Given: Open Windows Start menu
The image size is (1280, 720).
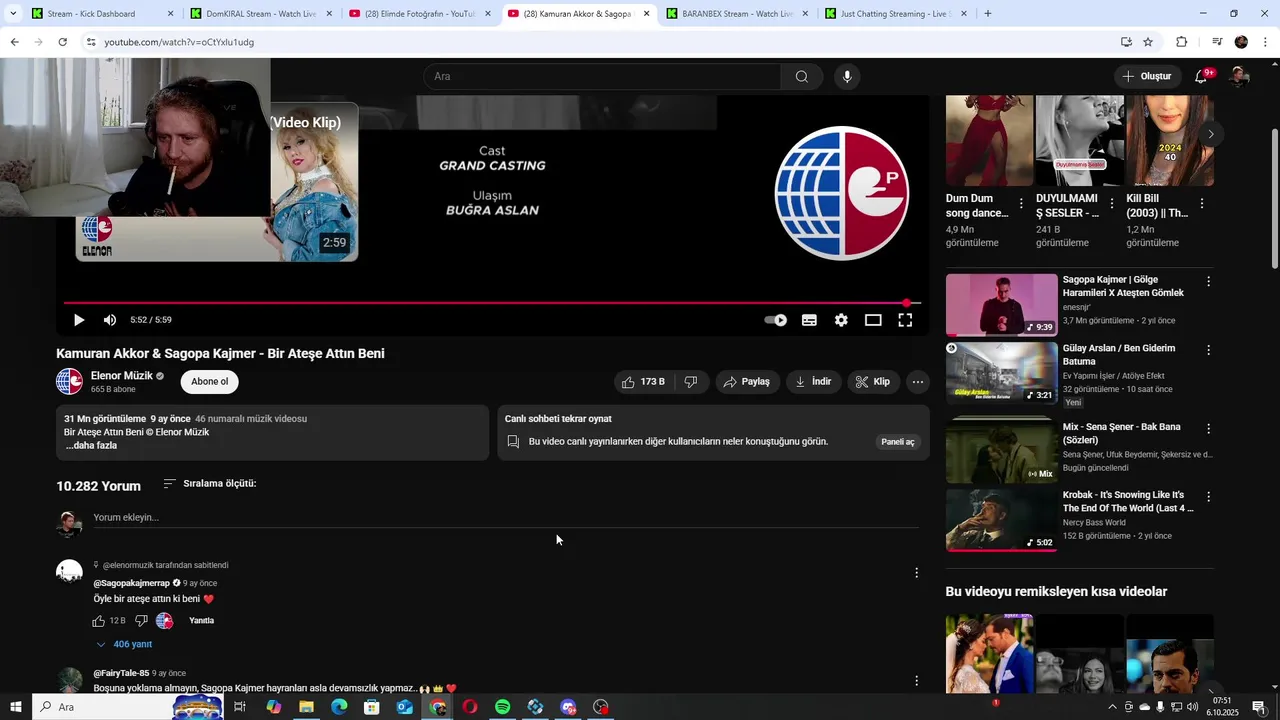Looking at the screenshot, I should 15,707.
